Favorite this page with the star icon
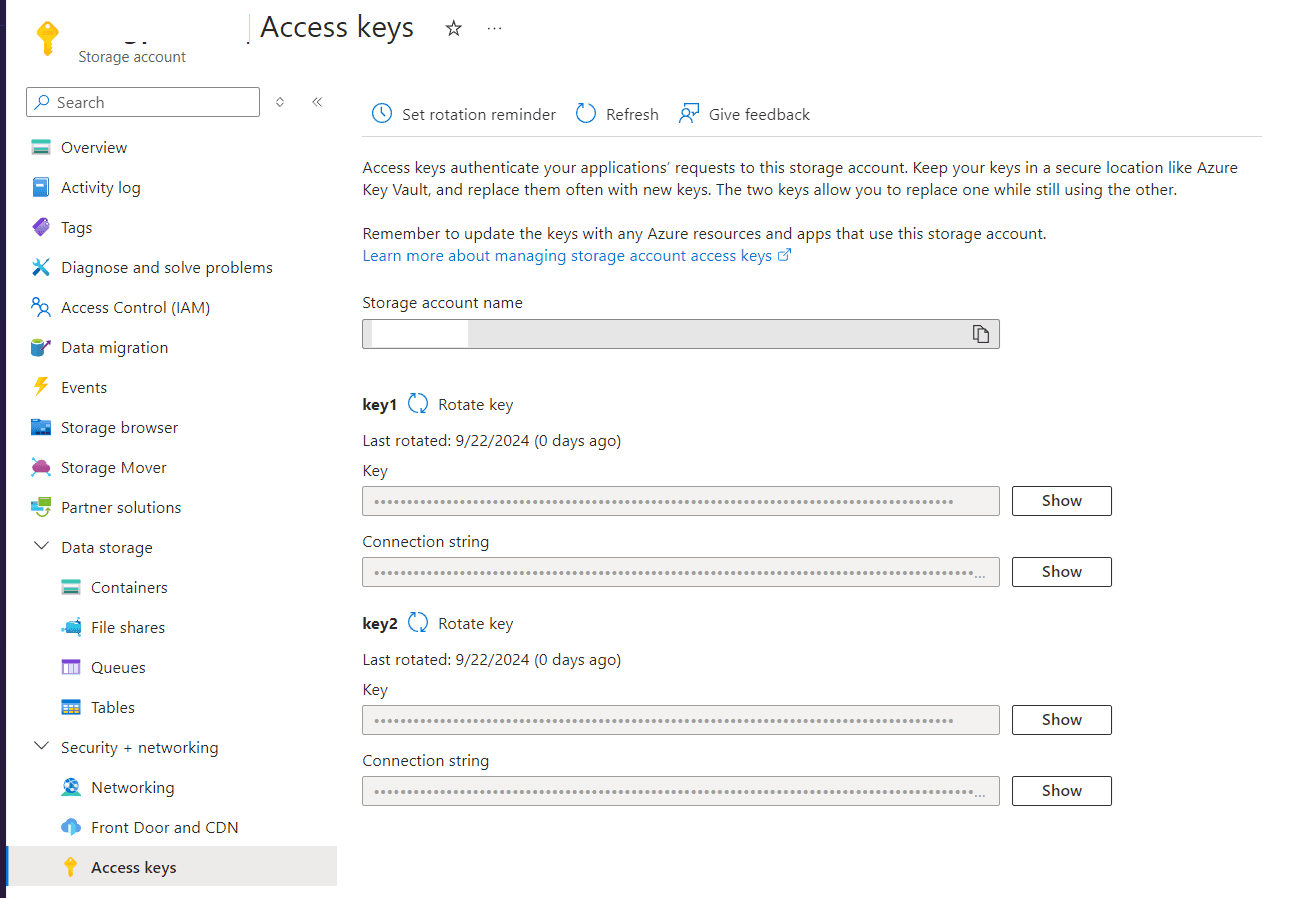The image size is (1299, 898). tap(454, 28)
